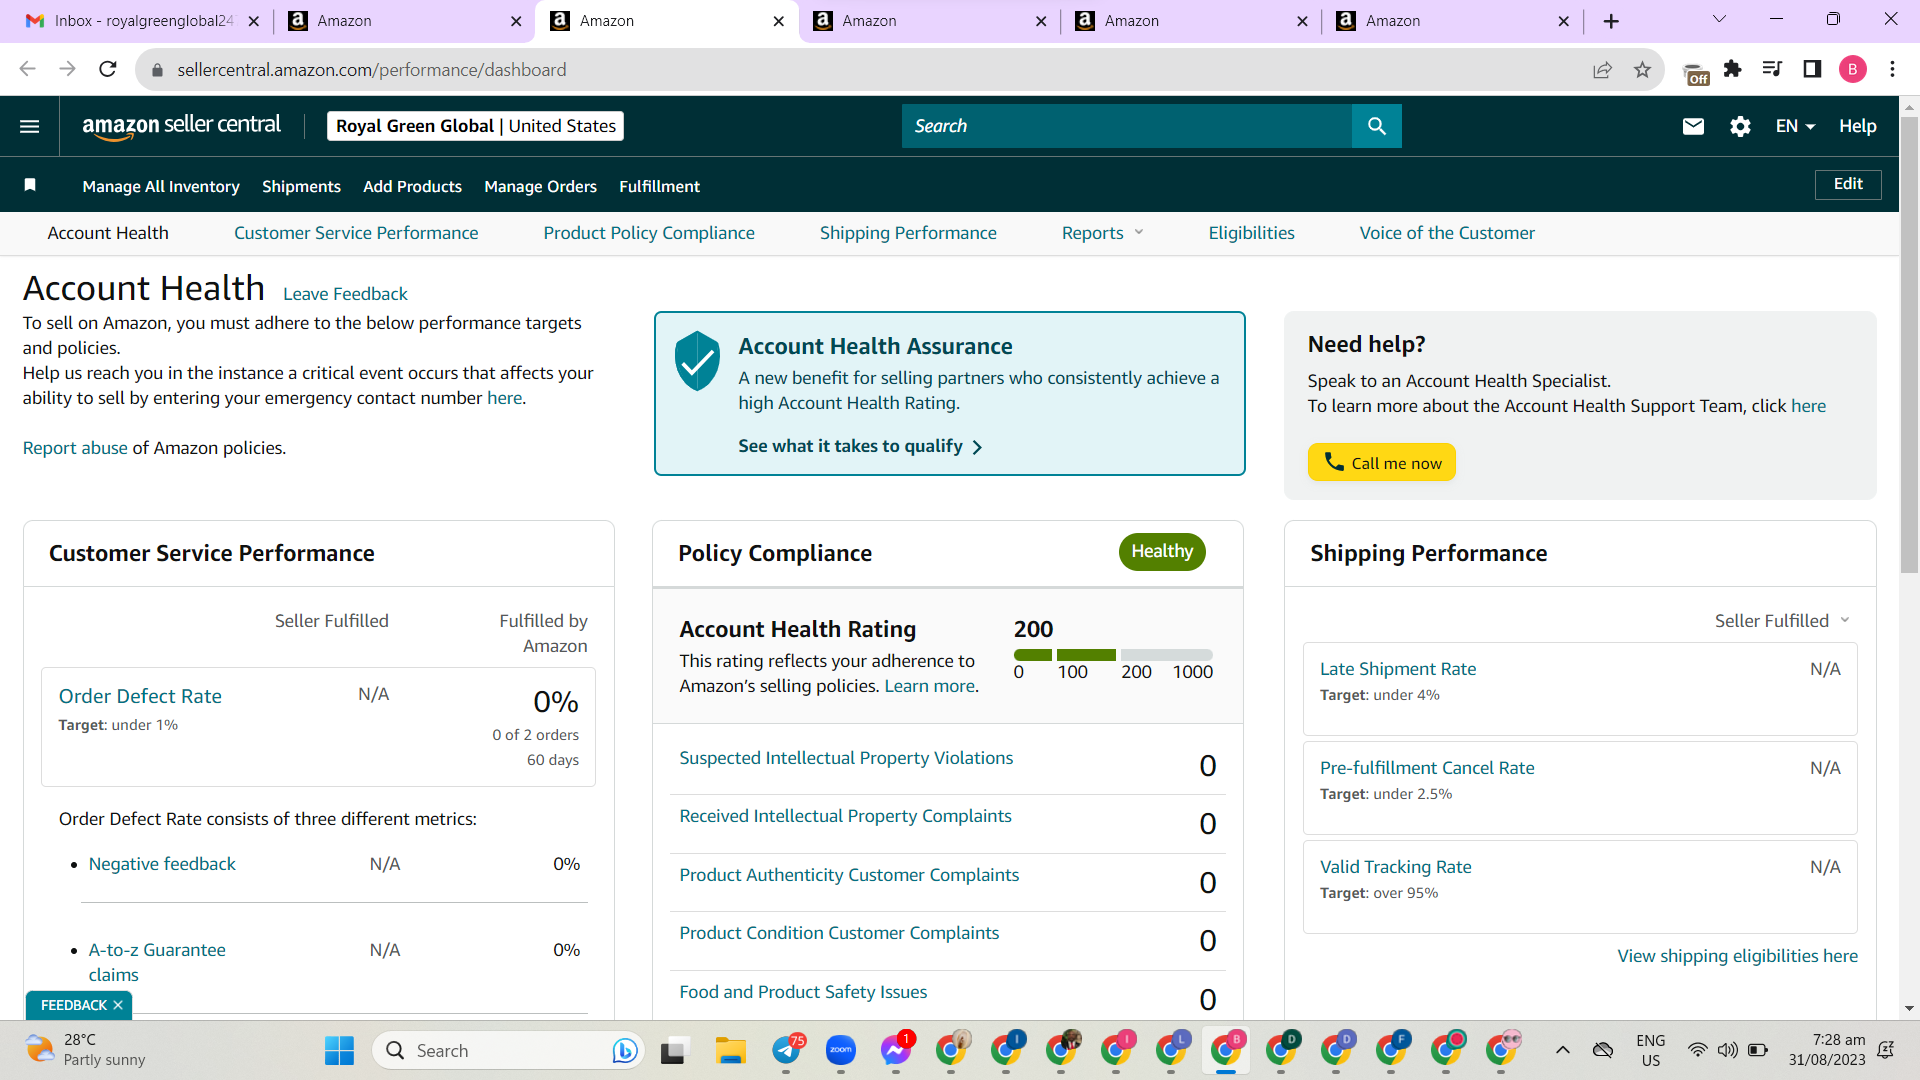Click the Edit button in navigation bar

(1848, 184)
